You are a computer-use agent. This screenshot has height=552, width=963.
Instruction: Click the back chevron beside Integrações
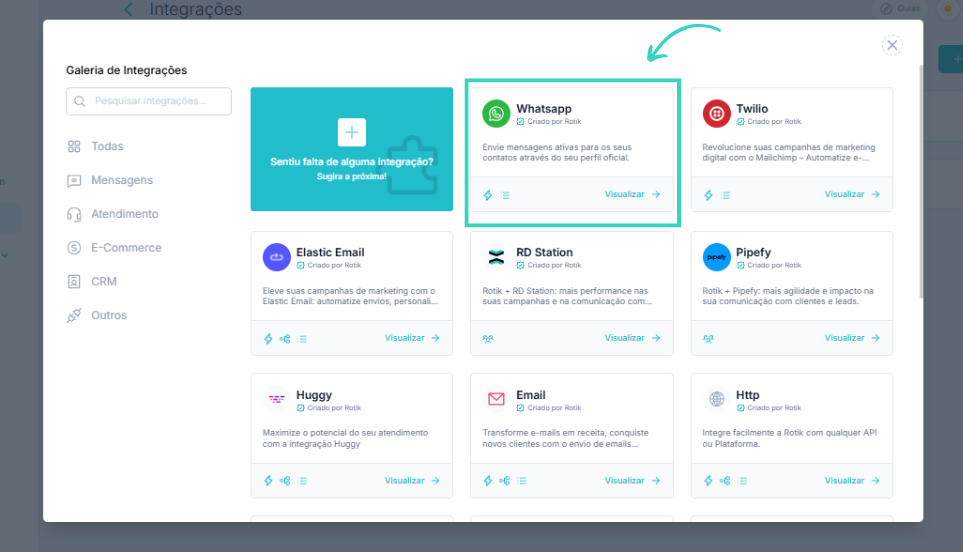pyautogui.click(x=128, y=9)
